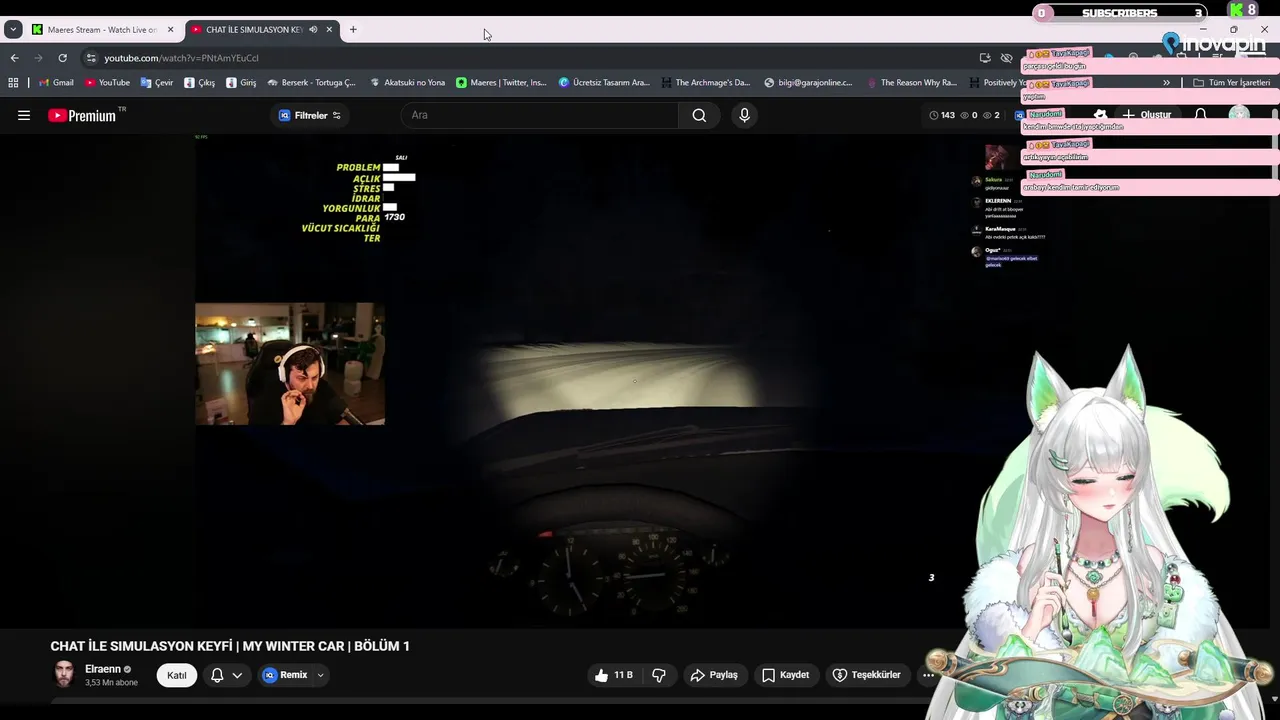
Task: Click the Katıl join button
Action: tap(177, 675)
